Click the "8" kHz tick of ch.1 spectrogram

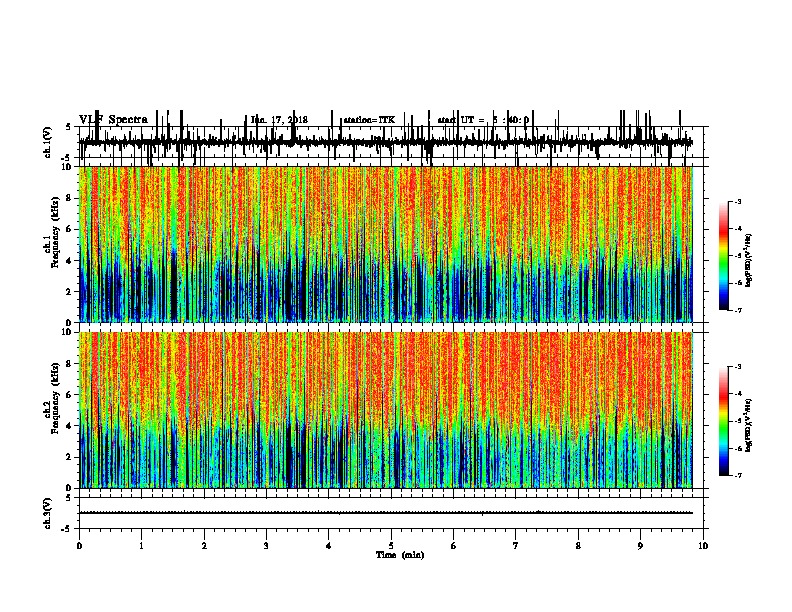tap(70, 198)
